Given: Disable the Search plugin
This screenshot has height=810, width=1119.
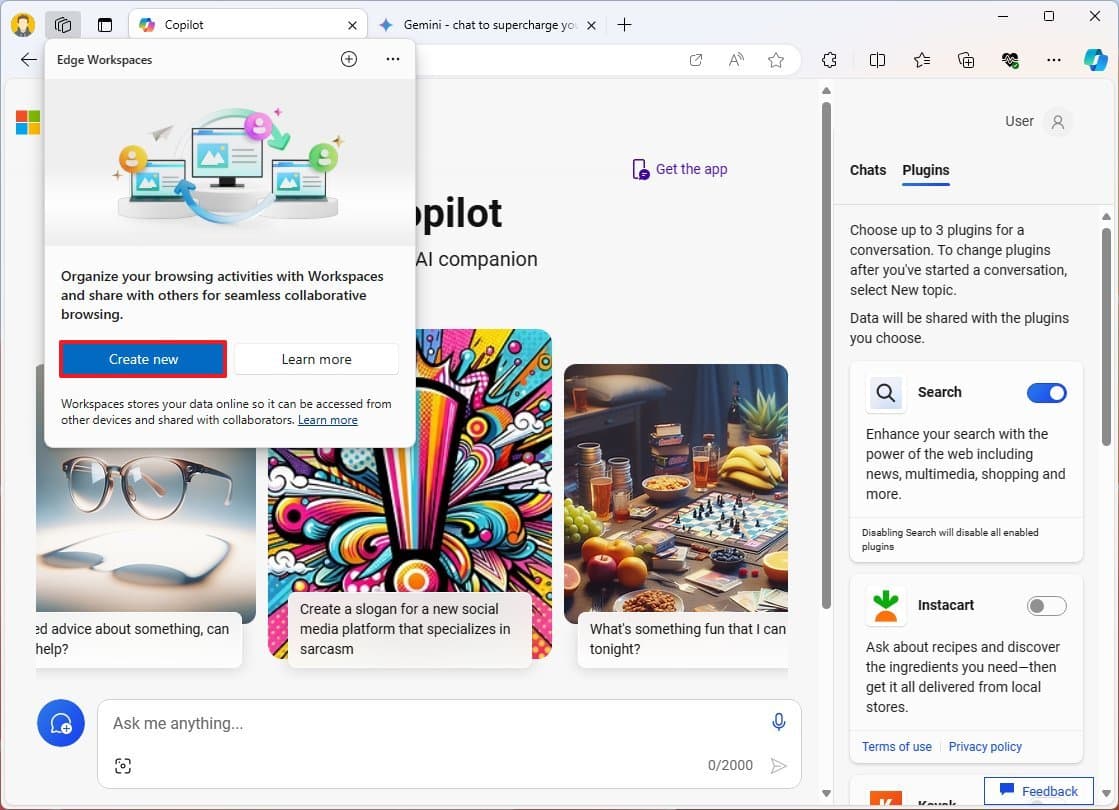Looking at the screenshot, I should tap(1046, 393).
